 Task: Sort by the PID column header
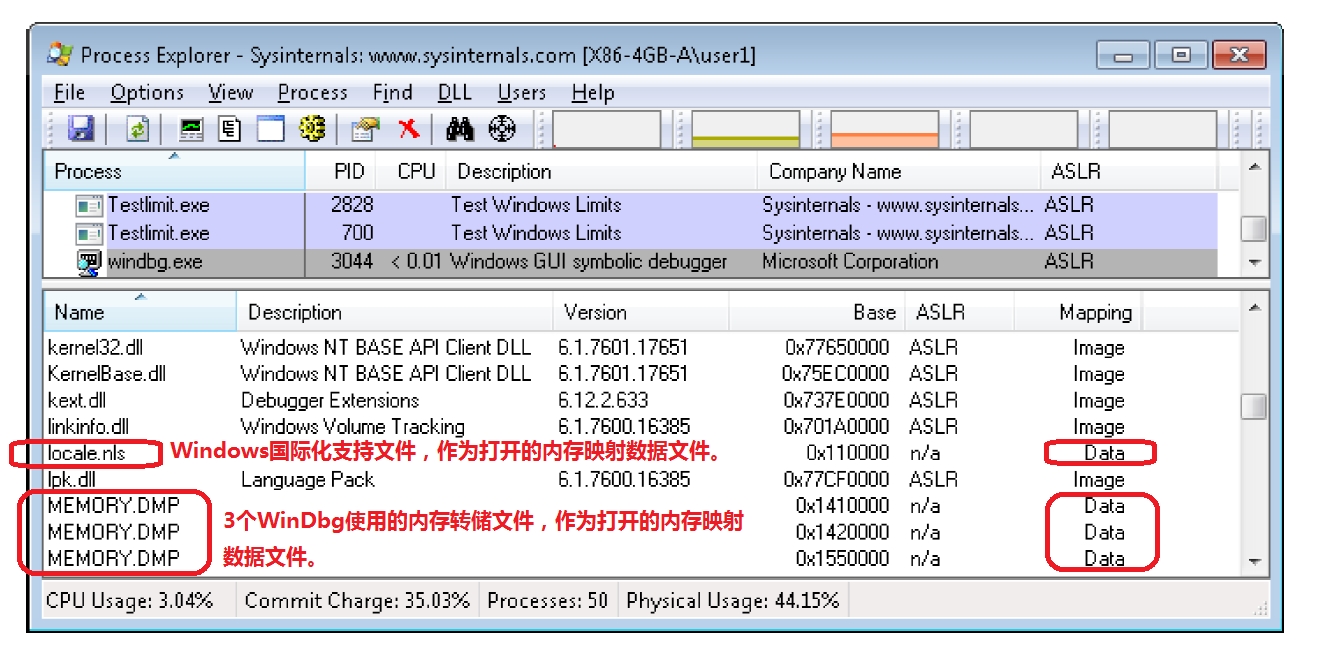[x=341, y=171]
